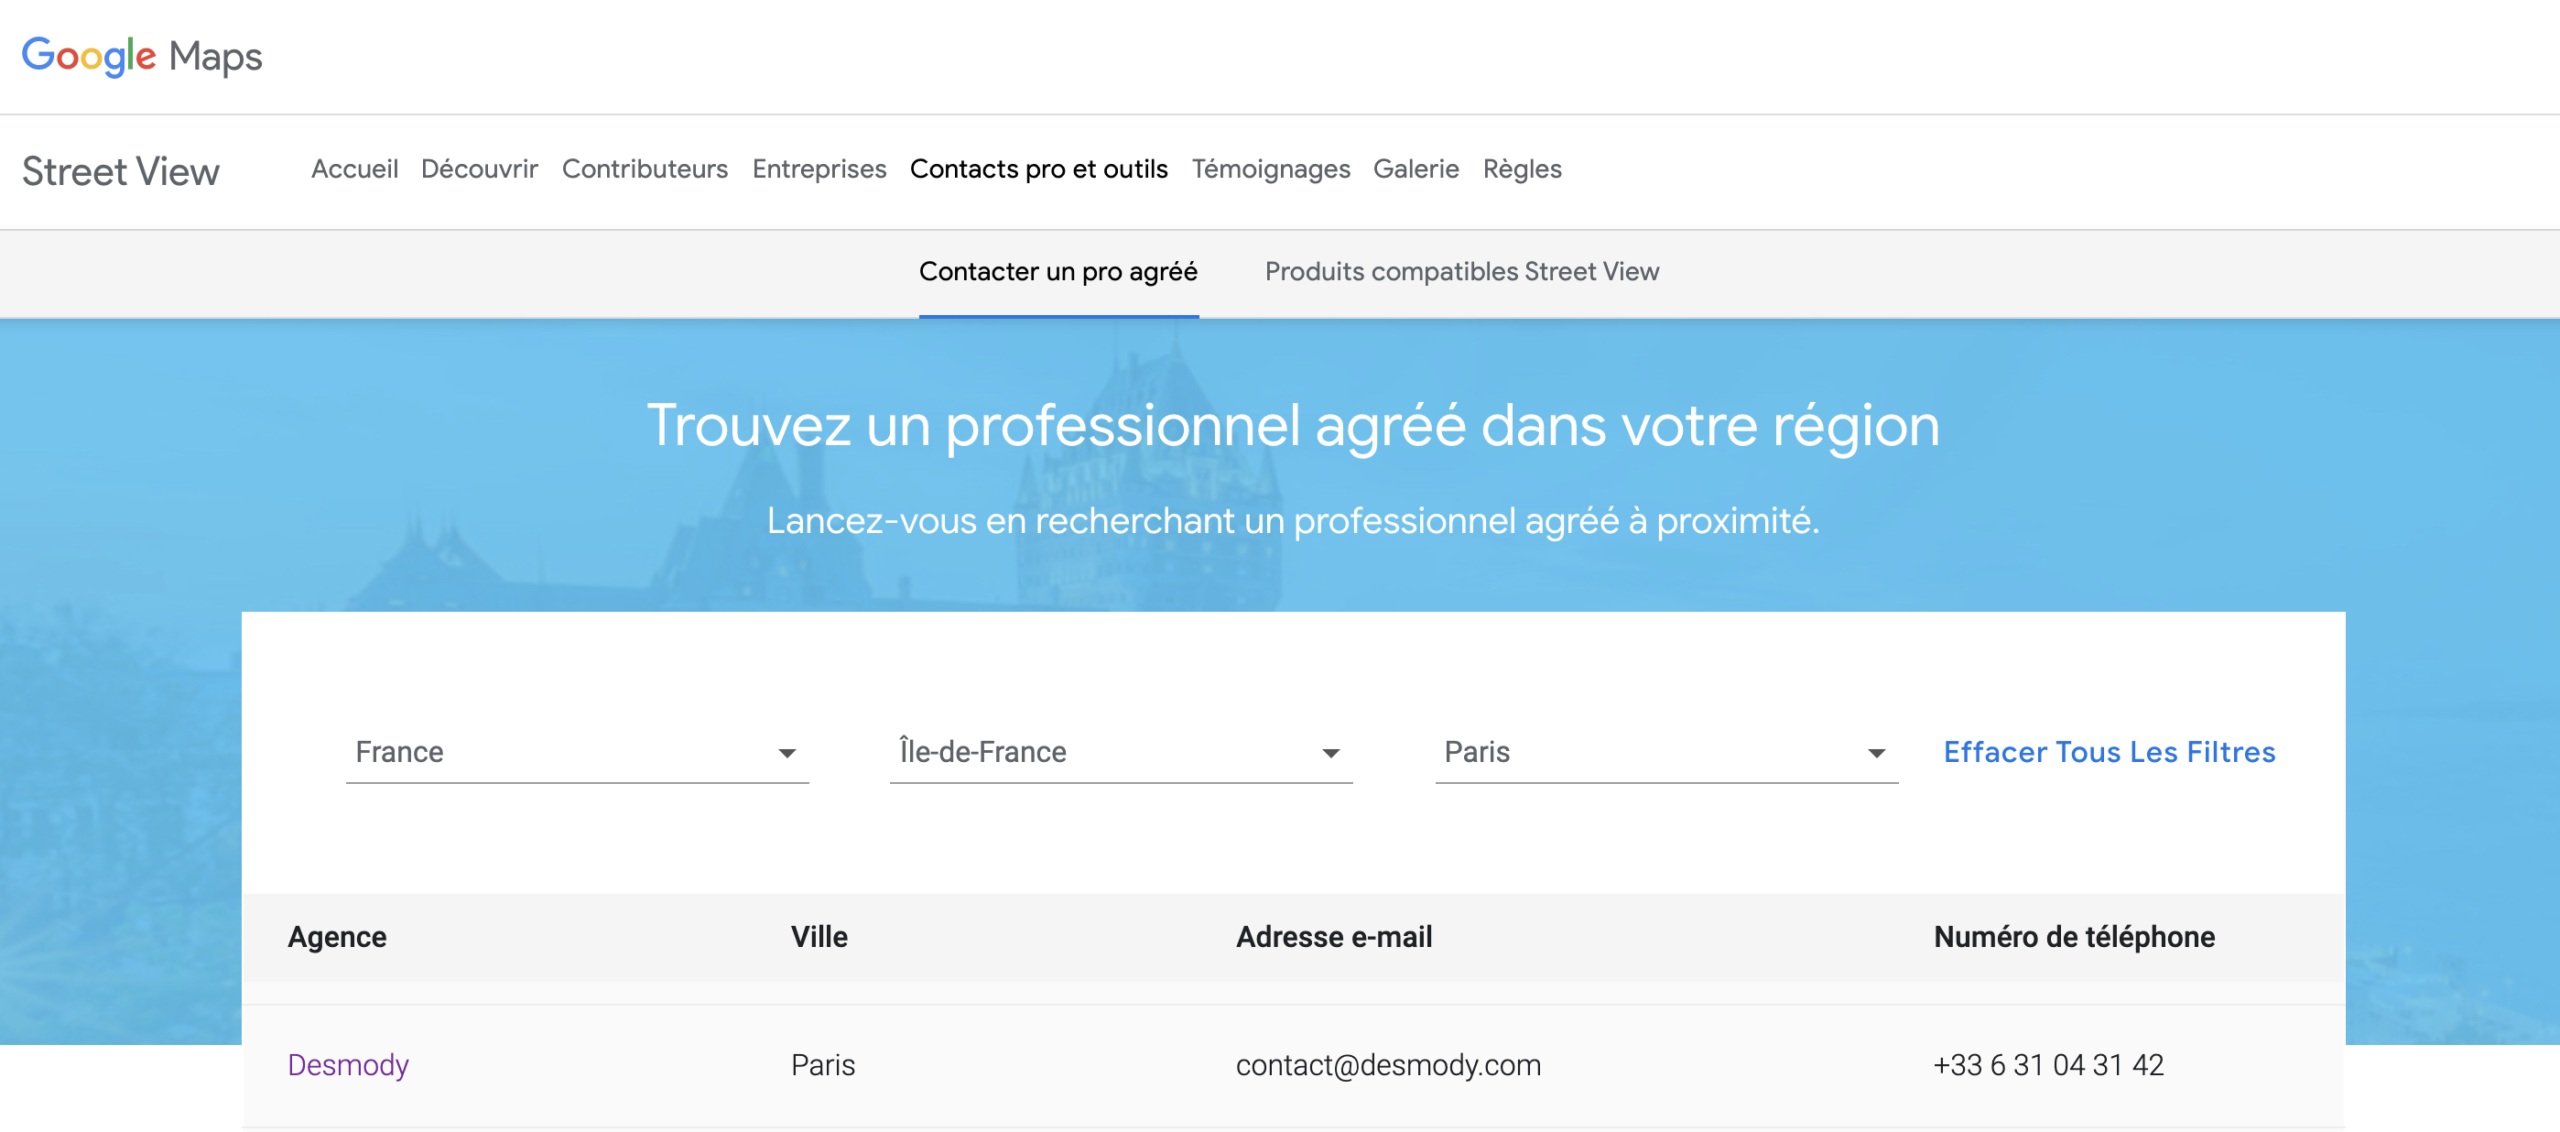Expand the Île-de-France region dropdown

click(x=1121, y=752)
